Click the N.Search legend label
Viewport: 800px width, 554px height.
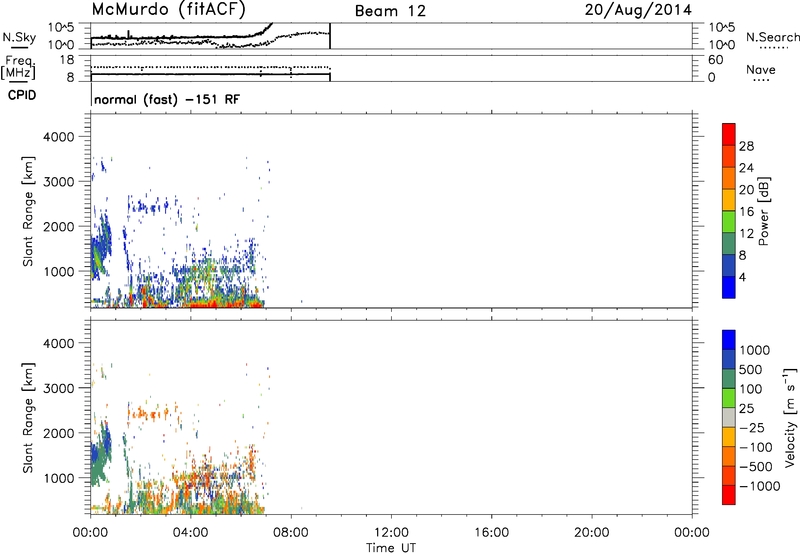(x=772, y=37)
